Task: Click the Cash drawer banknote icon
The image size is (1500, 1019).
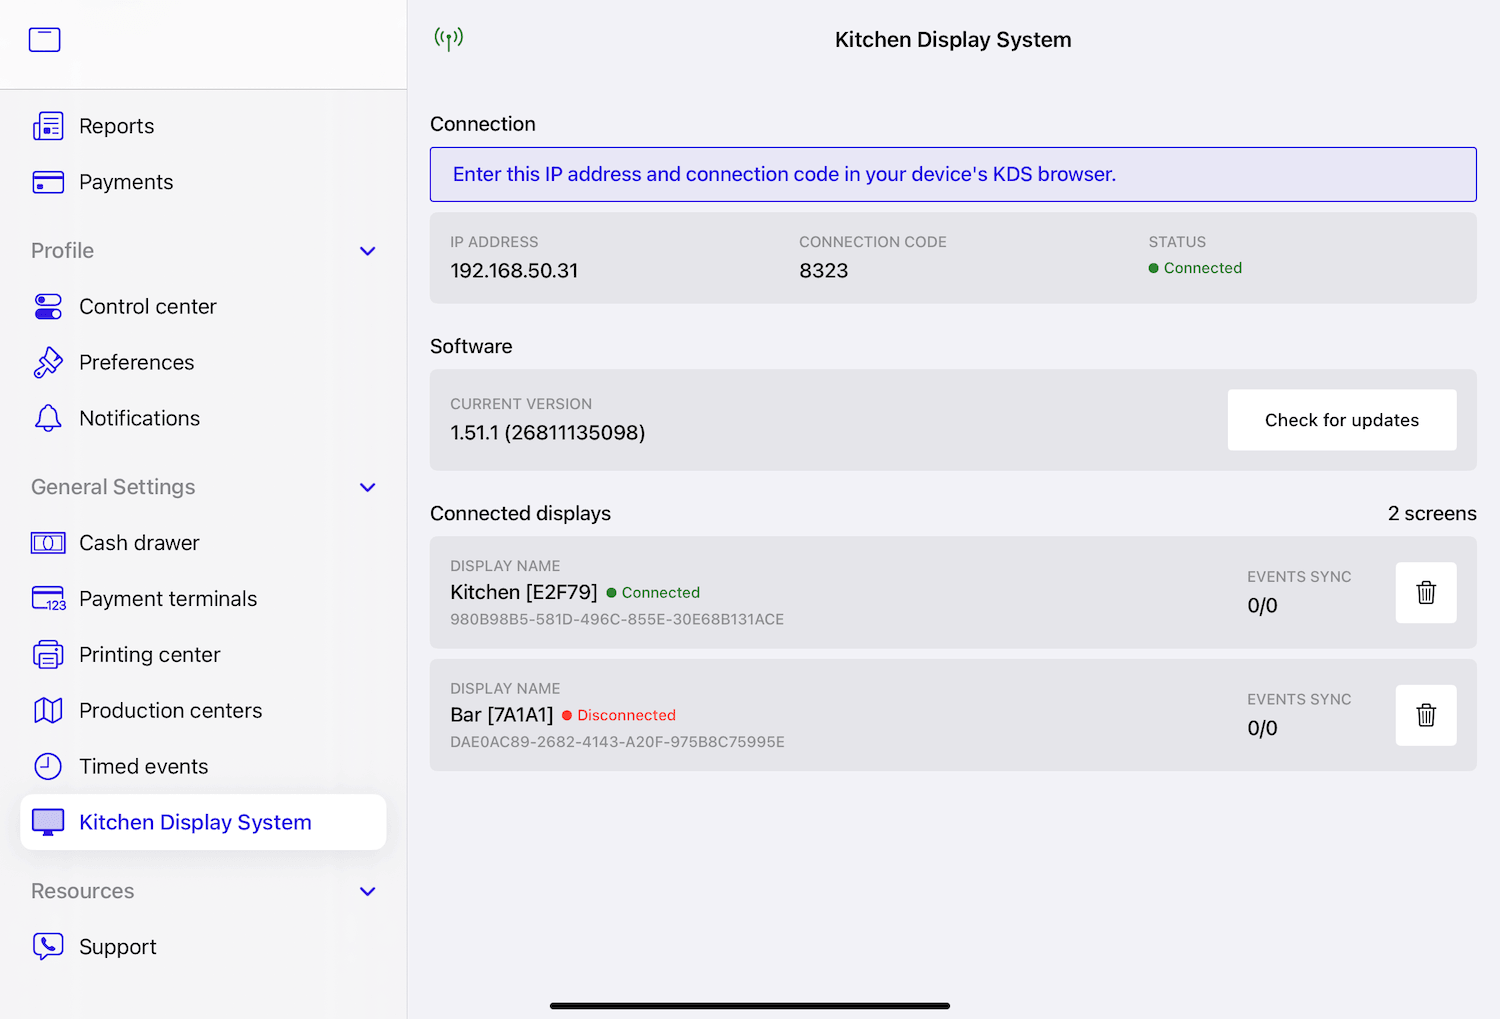Action: (x=48, y=543)
